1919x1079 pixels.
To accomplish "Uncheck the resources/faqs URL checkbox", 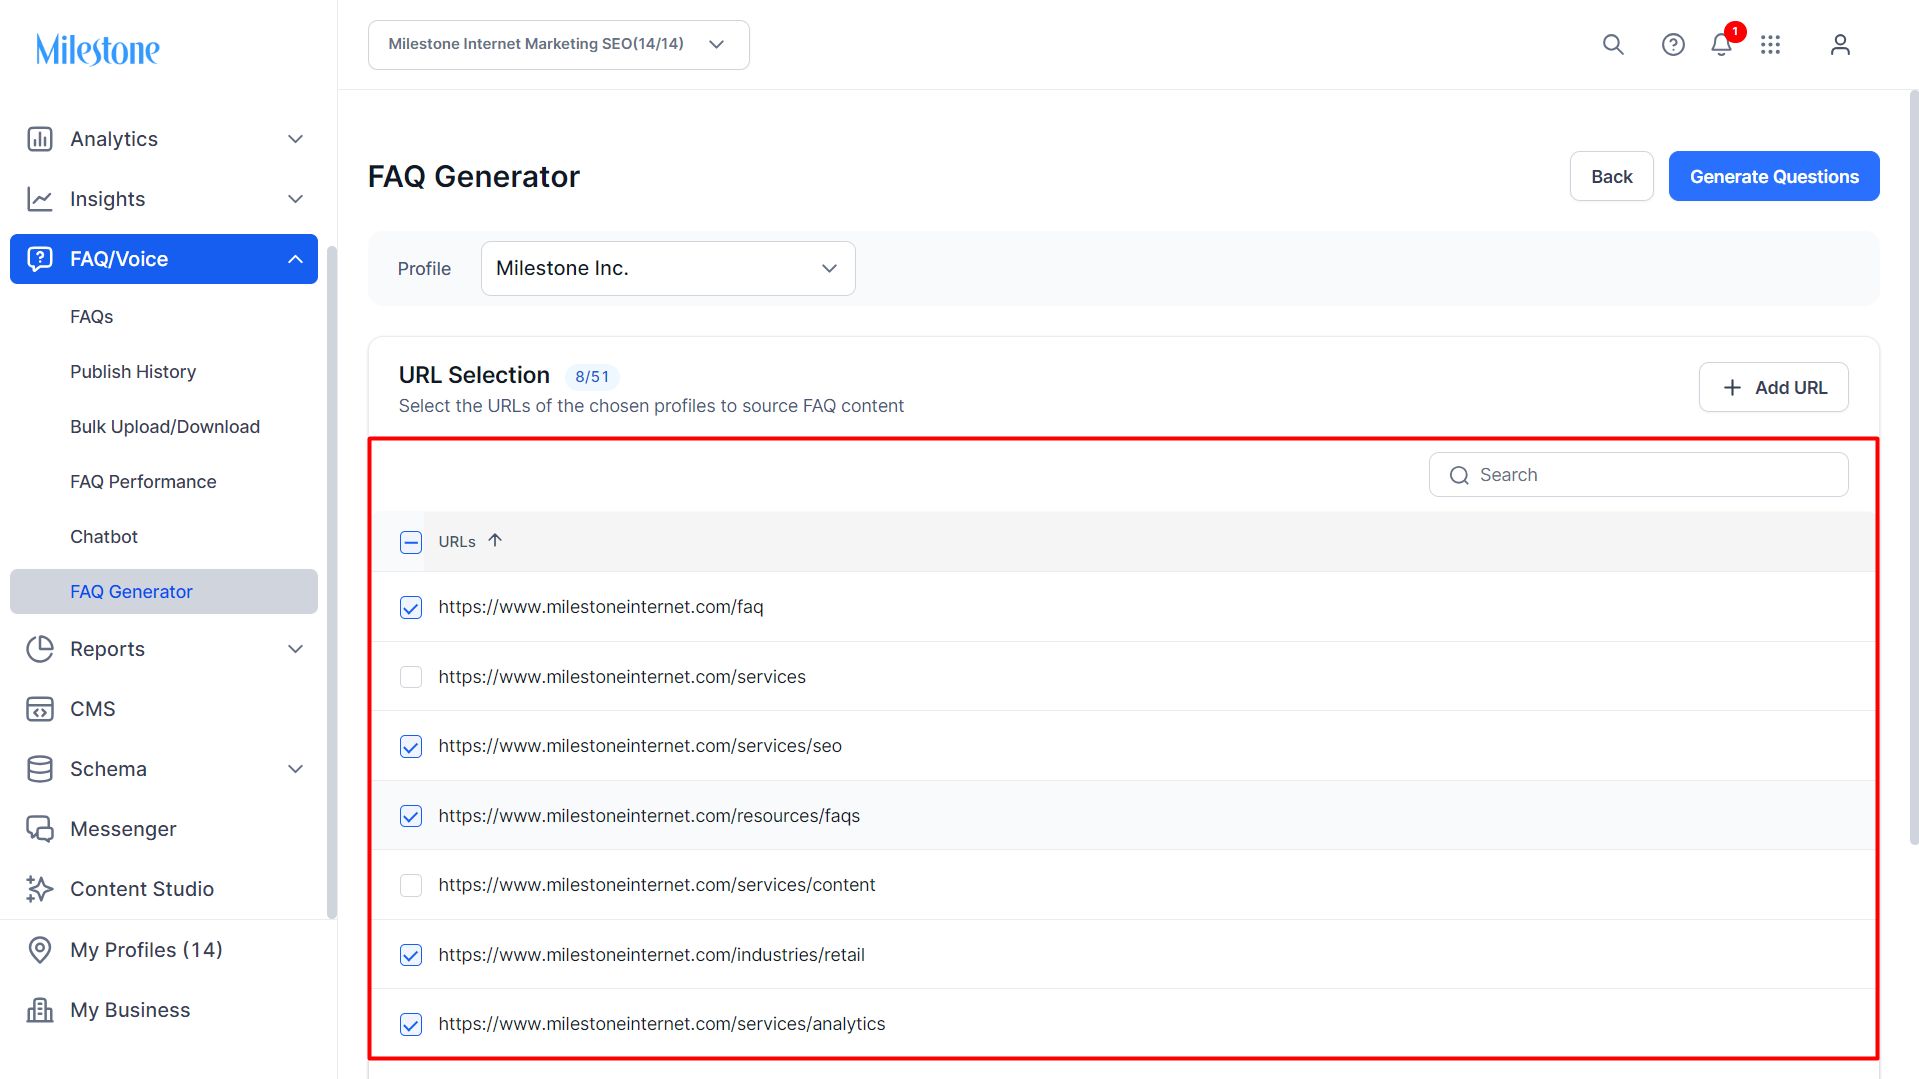I will [411, 816].
